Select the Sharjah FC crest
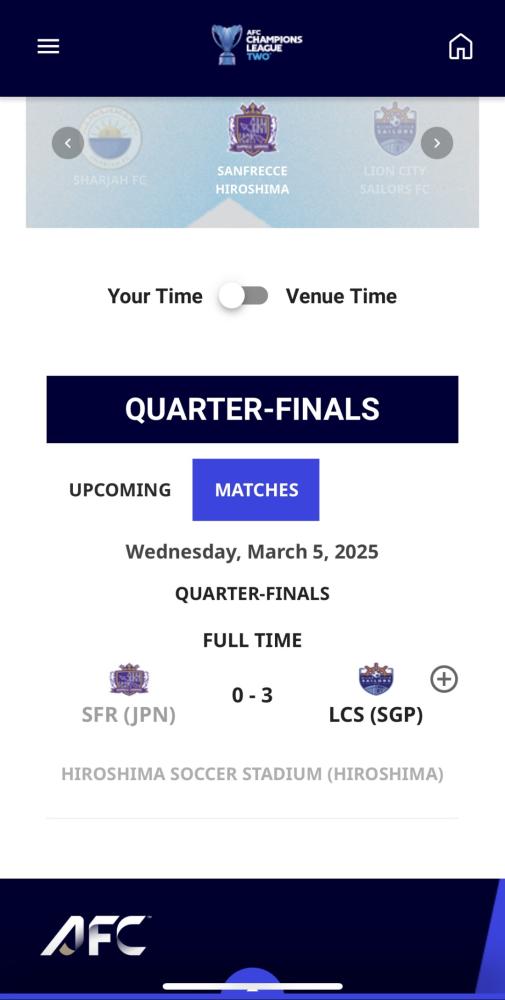 point(111,137)
